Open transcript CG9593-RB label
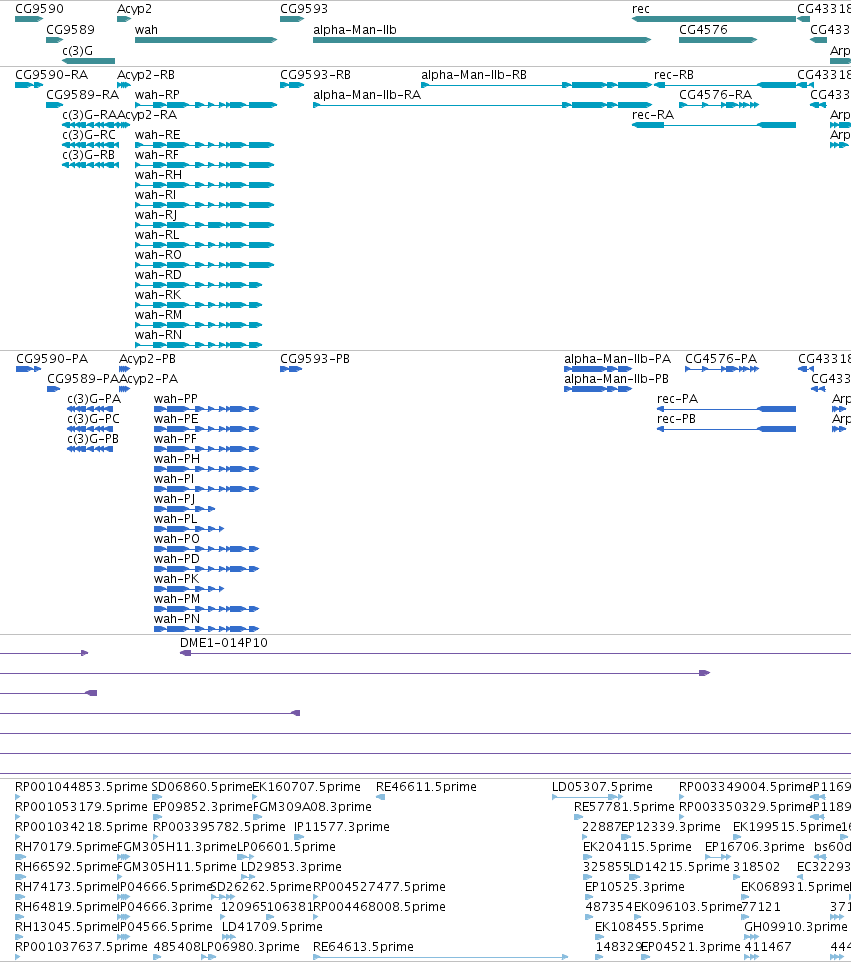The height and width of the screenshot is (962, 851). [x=315, y=75]
